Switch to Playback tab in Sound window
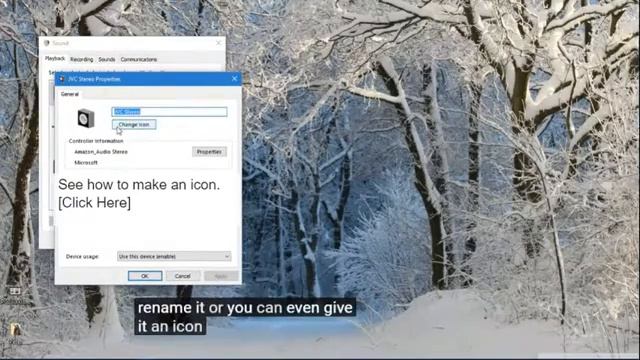This screenshot has height=360, width=640. 55,59
